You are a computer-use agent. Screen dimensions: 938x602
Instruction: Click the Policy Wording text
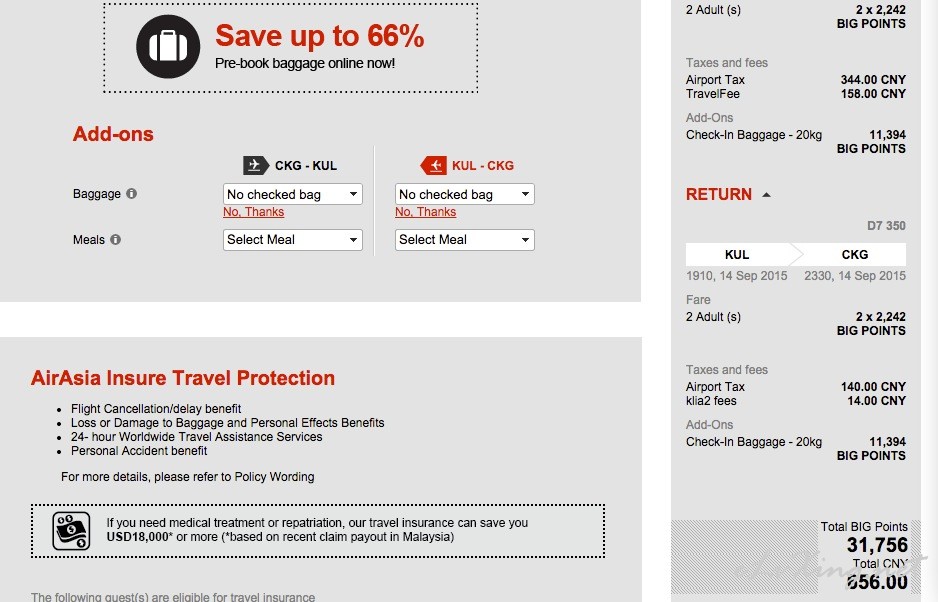pyautogui.click(x=274, y=477)
